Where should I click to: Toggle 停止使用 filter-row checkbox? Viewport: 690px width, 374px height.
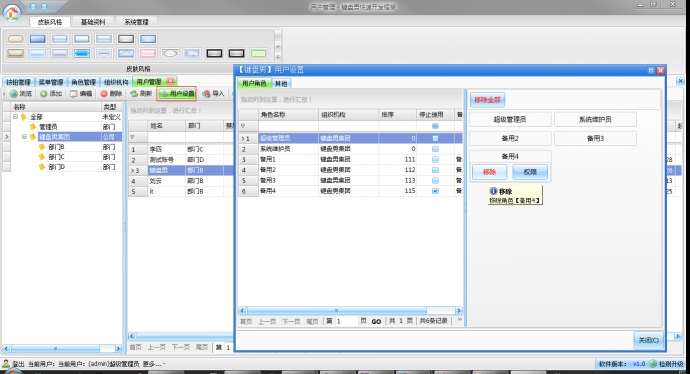435,126
